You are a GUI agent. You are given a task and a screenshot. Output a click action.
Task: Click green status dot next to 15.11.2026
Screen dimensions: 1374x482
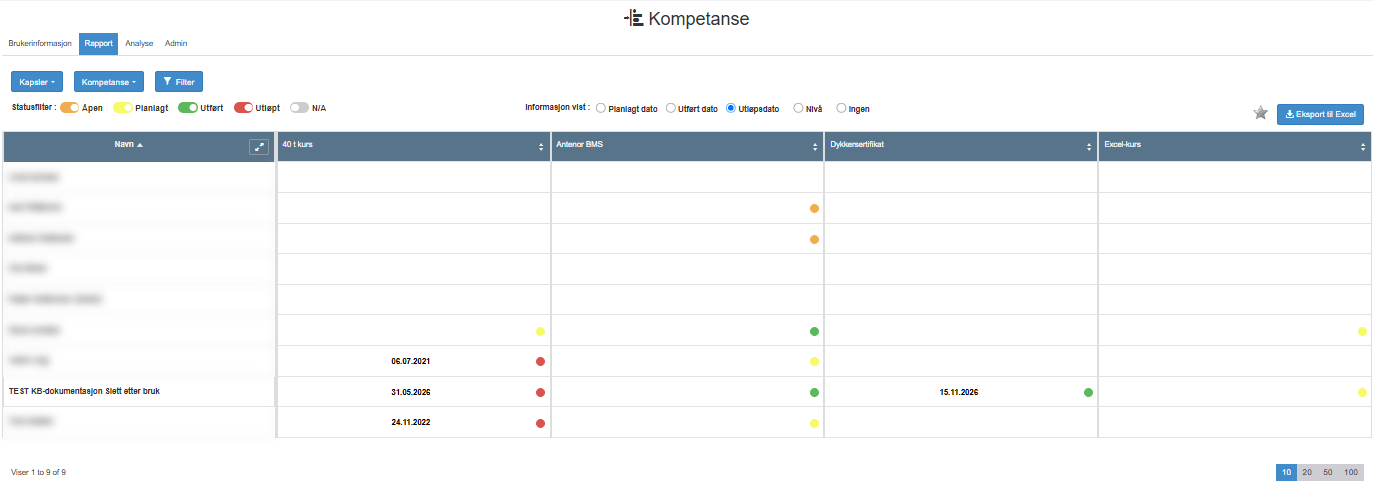point(1088,392)
